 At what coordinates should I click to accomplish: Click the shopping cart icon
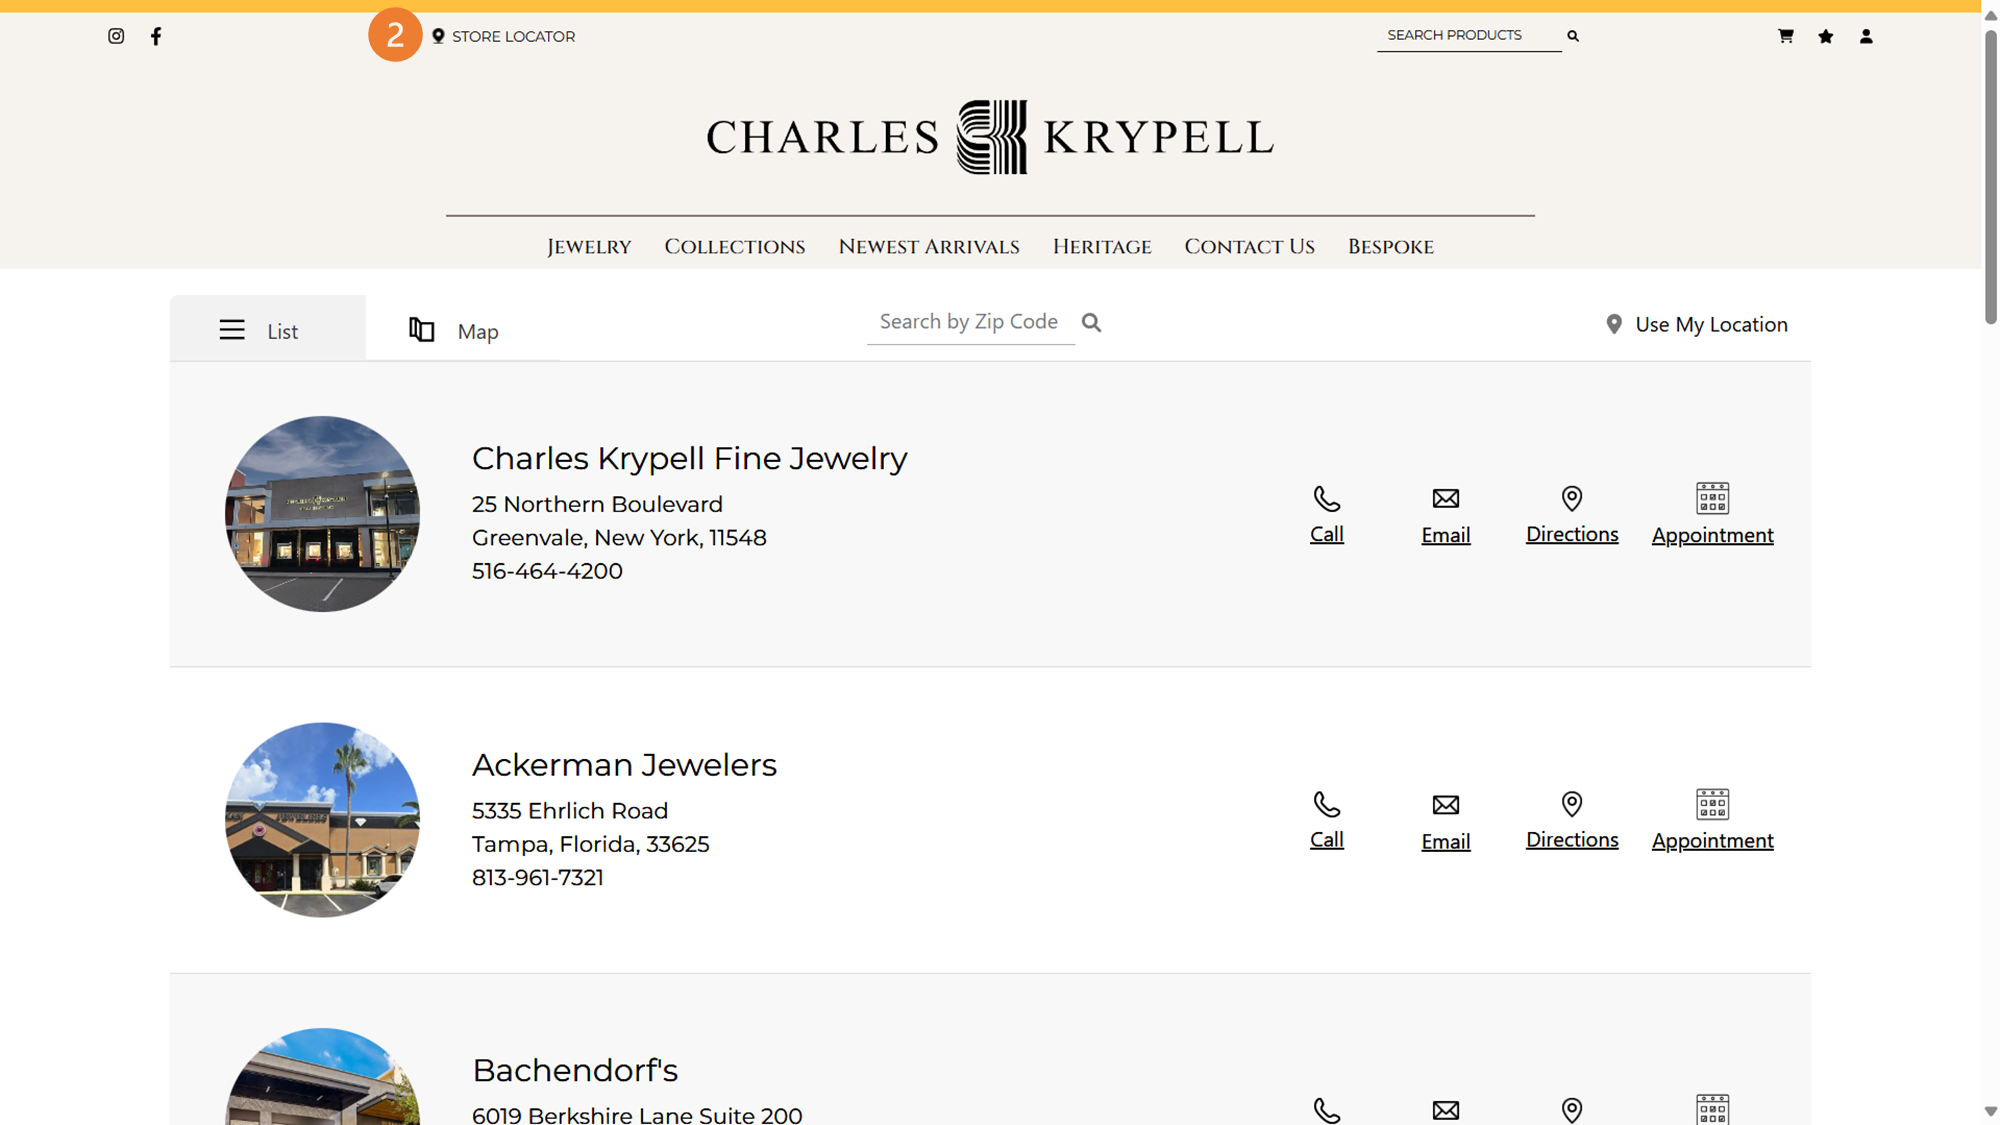tap(1785, 36)
